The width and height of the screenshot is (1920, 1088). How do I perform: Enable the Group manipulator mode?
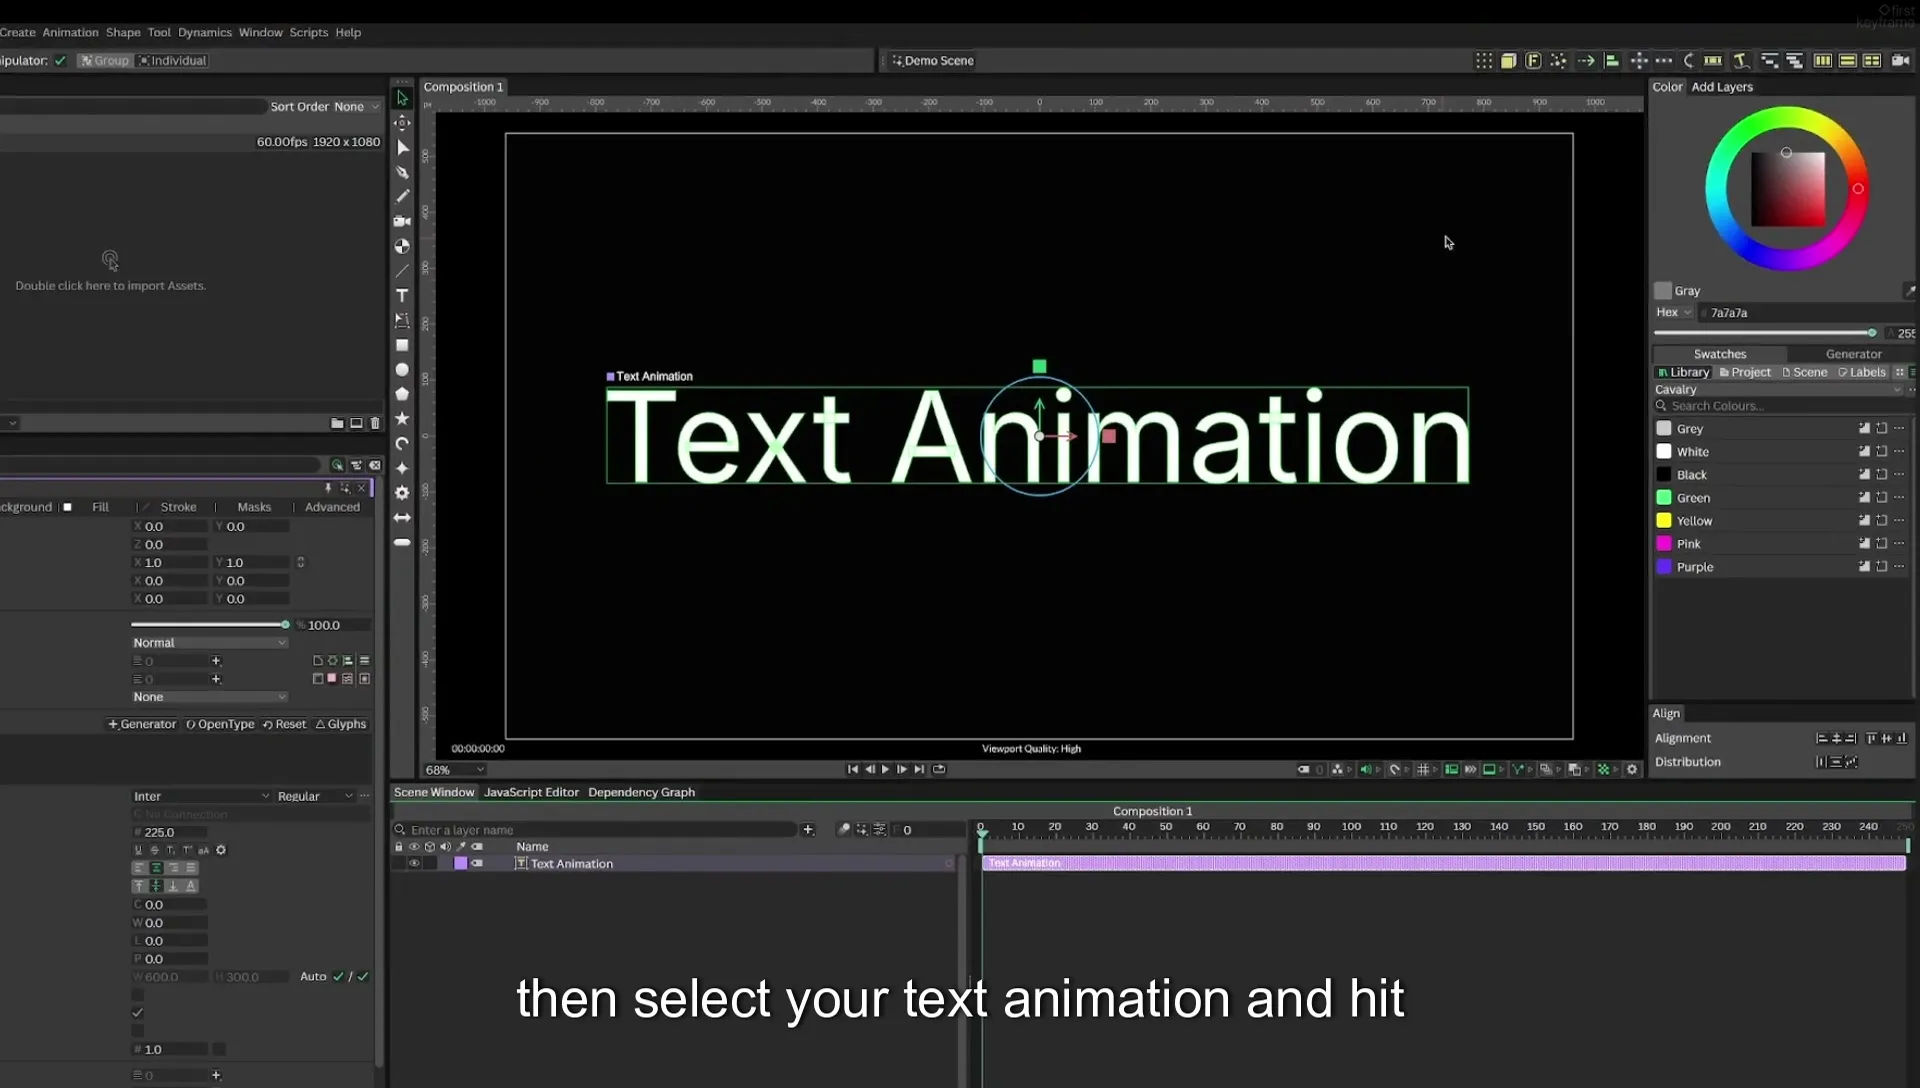click(105, 61)
